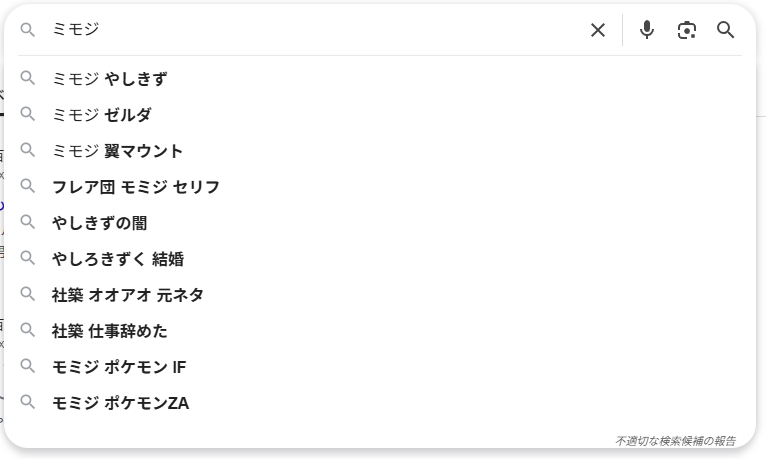Pick the 社築 仕事辞めた suggestion
Screen dimensions: 766x459
click(110, 331)
